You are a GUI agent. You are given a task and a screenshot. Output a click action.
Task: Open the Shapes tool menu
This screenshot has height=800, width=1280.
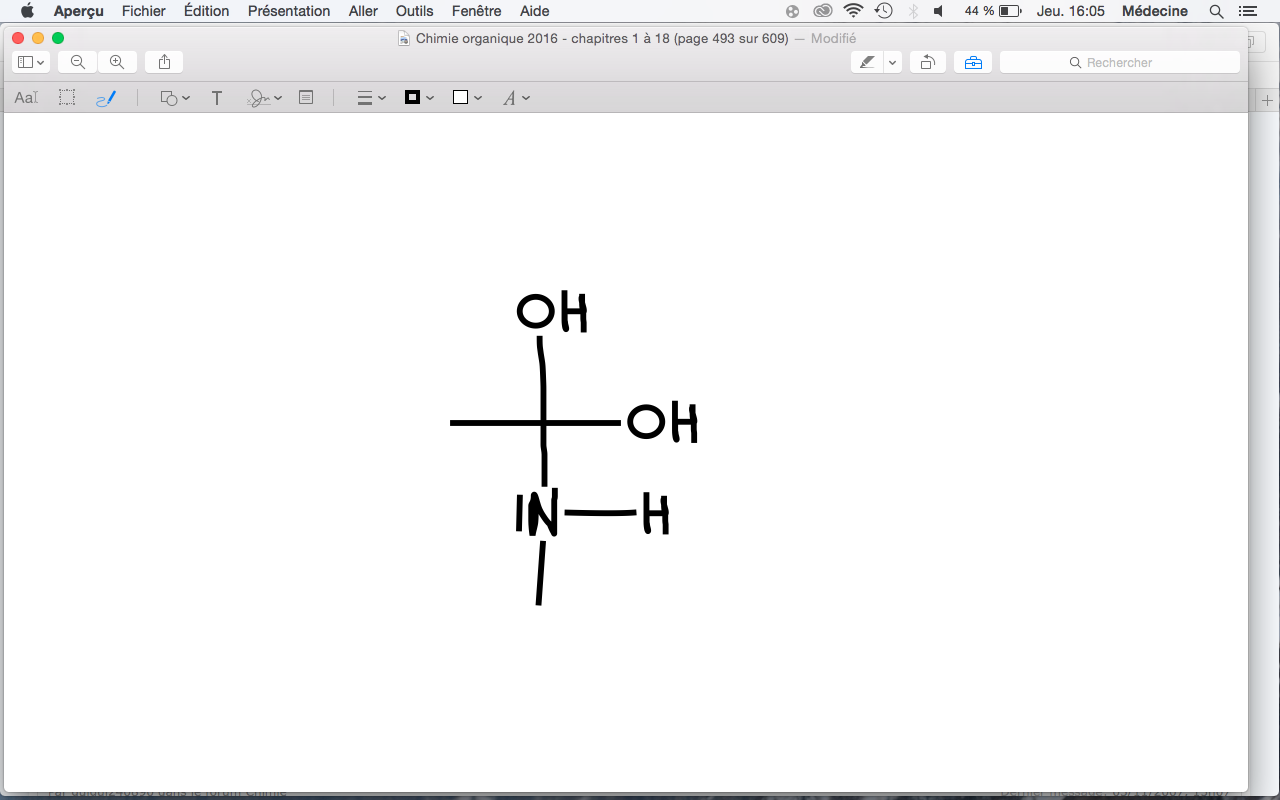(175, 98)
